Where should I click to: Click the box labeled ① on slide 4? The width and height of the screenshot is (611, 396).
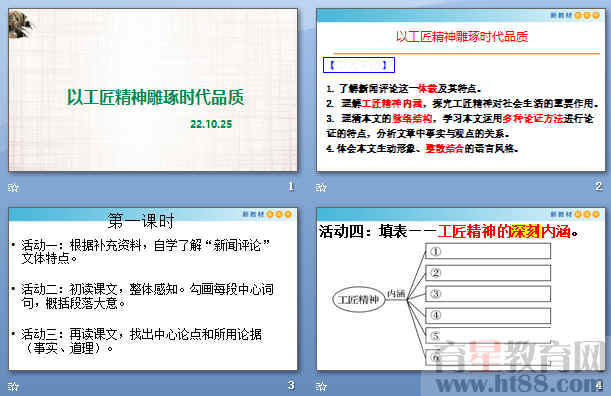tap(488, 251)
